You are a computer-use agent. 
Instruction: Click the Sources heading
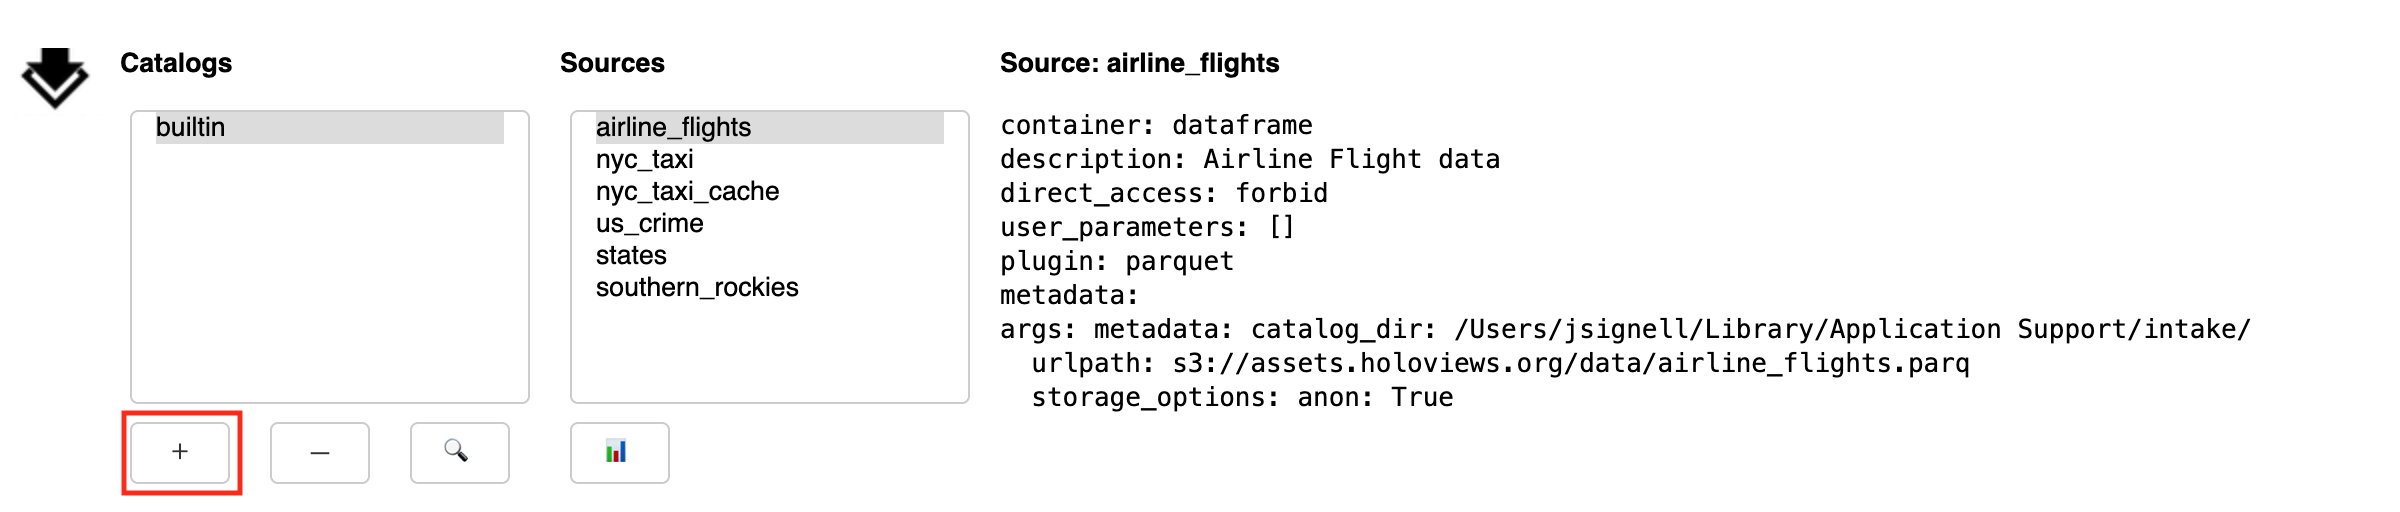(612, 63)
